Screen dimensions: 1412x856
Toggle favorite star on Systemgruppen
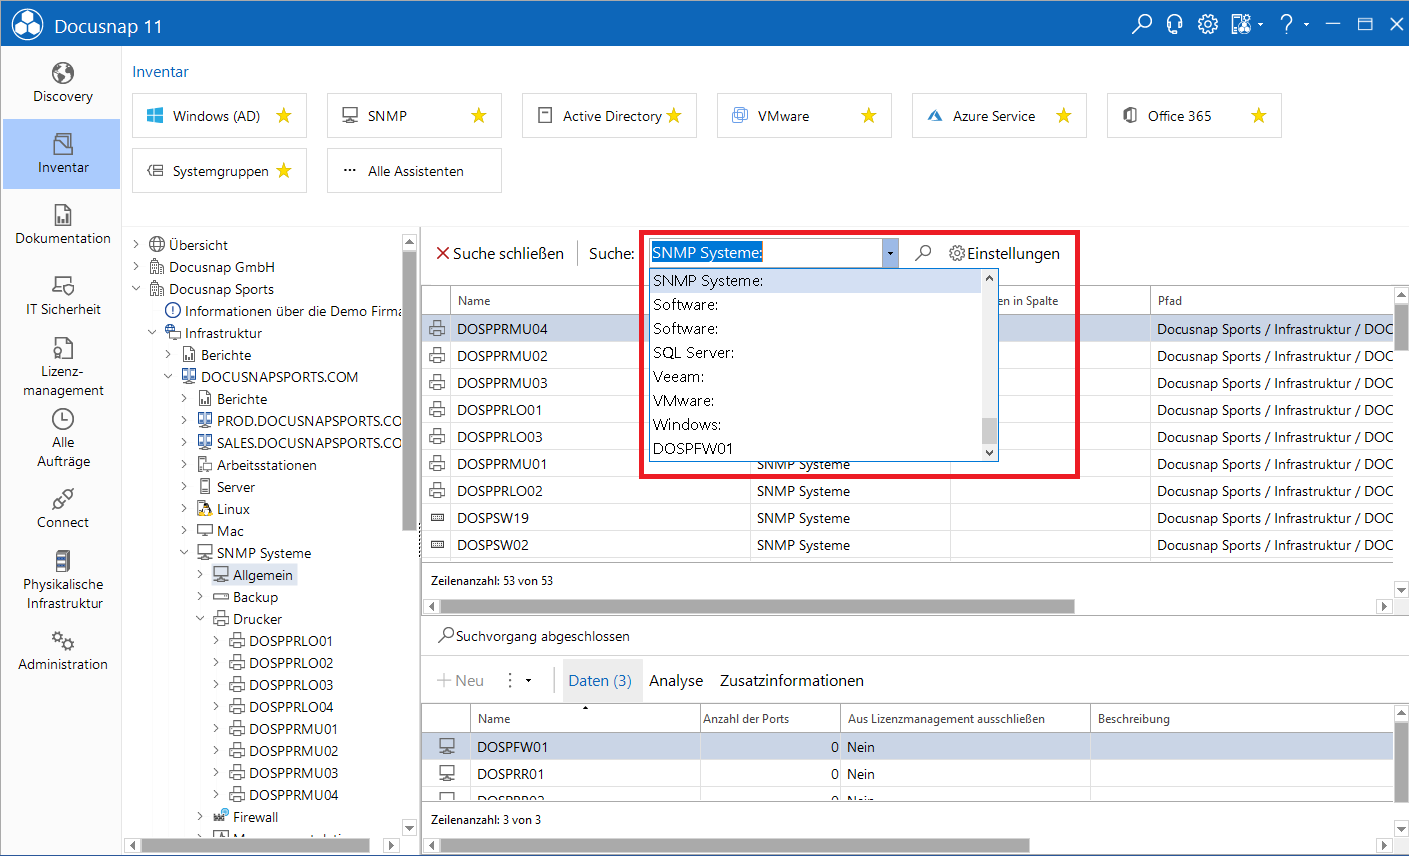284,171
